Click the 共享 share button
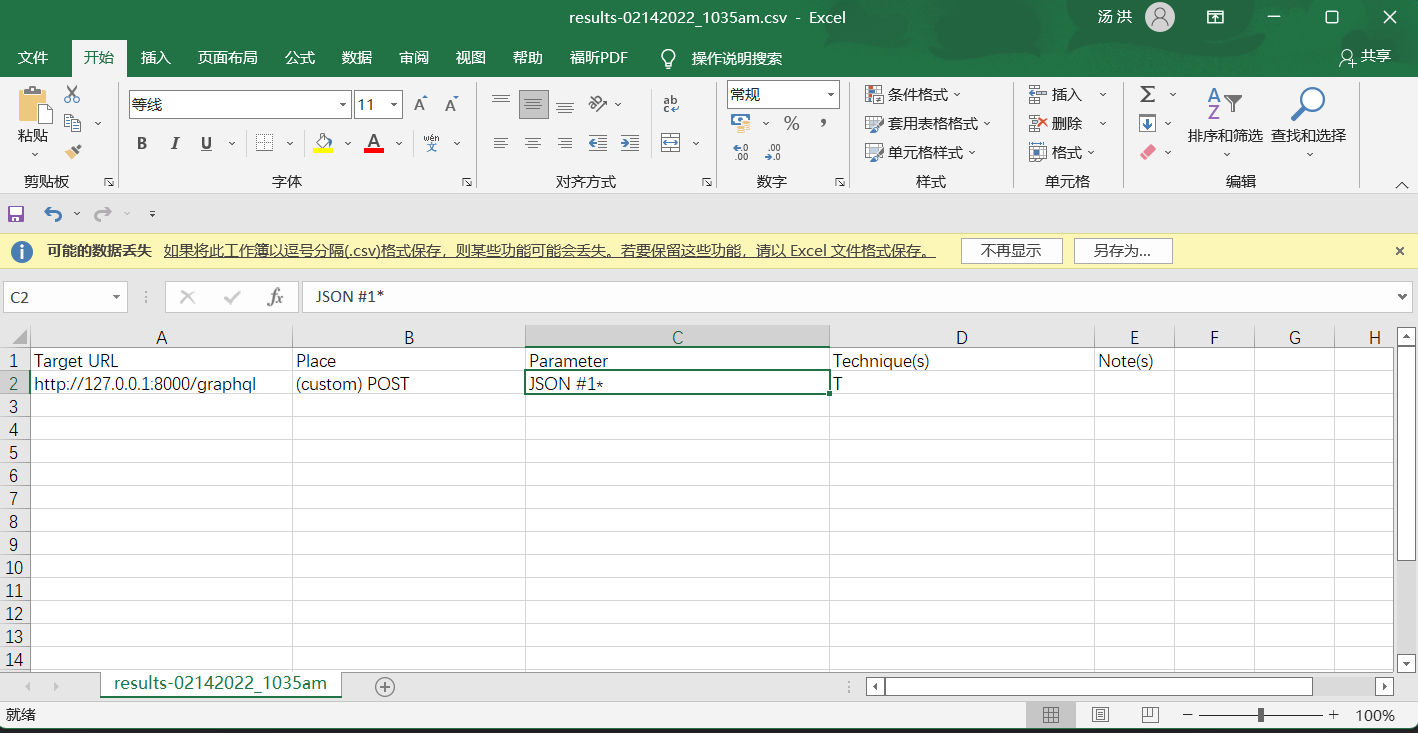This screenshot has width=1418, height=733. pos(1365,57)
